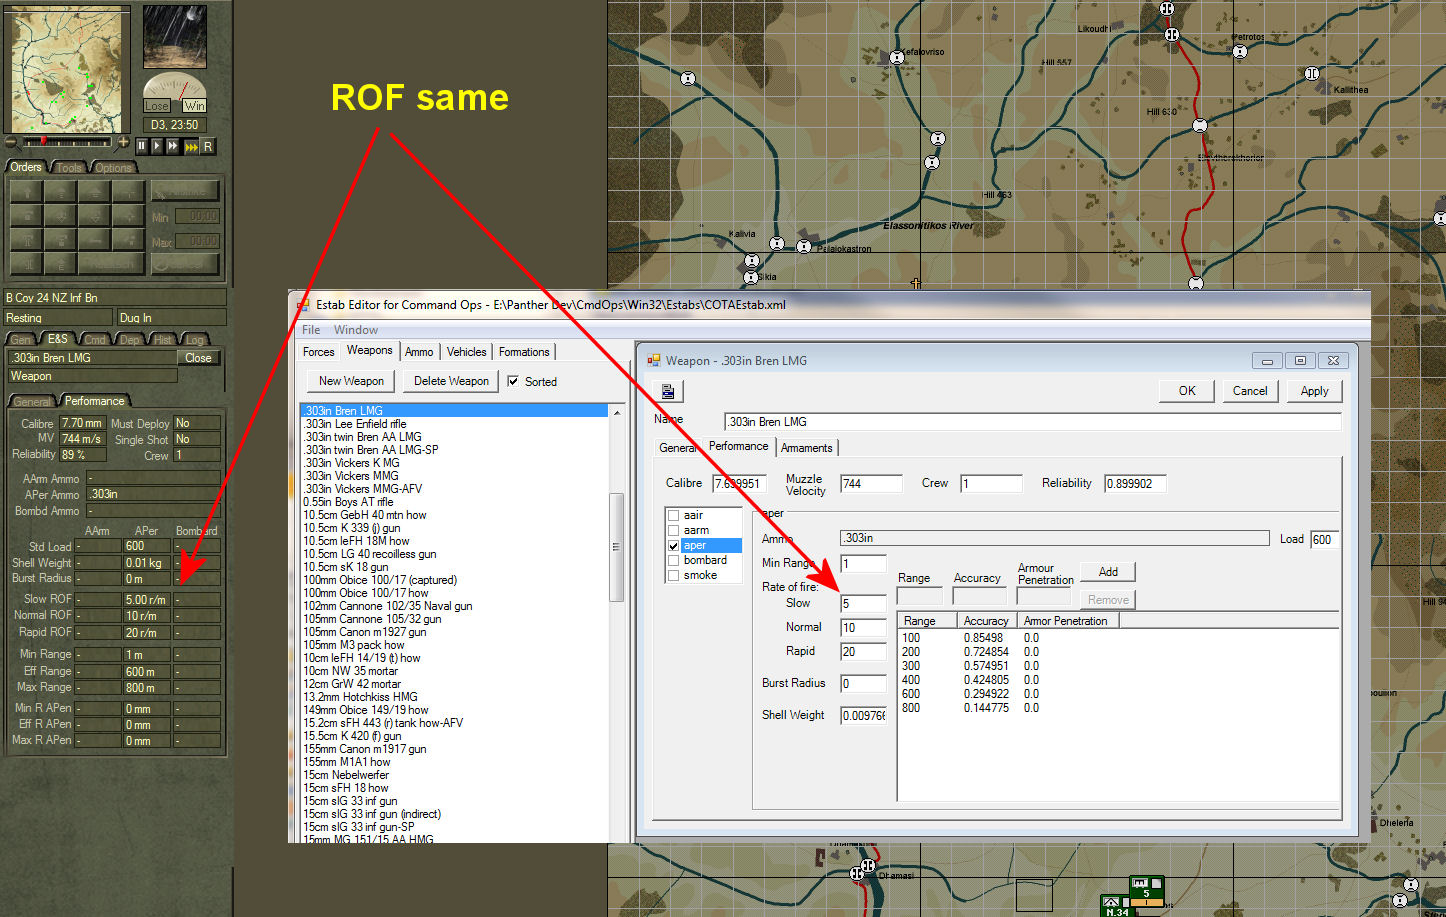Switch to the Cmd unit info tab
This screenshot has height=917, width=1446.
95,340
